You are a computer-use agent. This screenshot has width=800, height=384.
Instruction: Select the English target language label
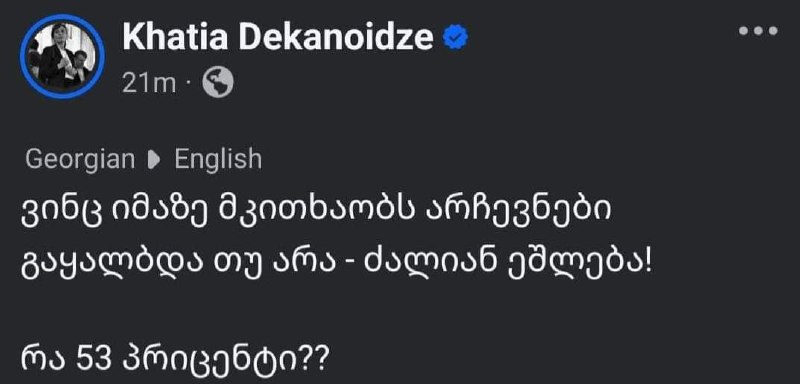point(218,160)
